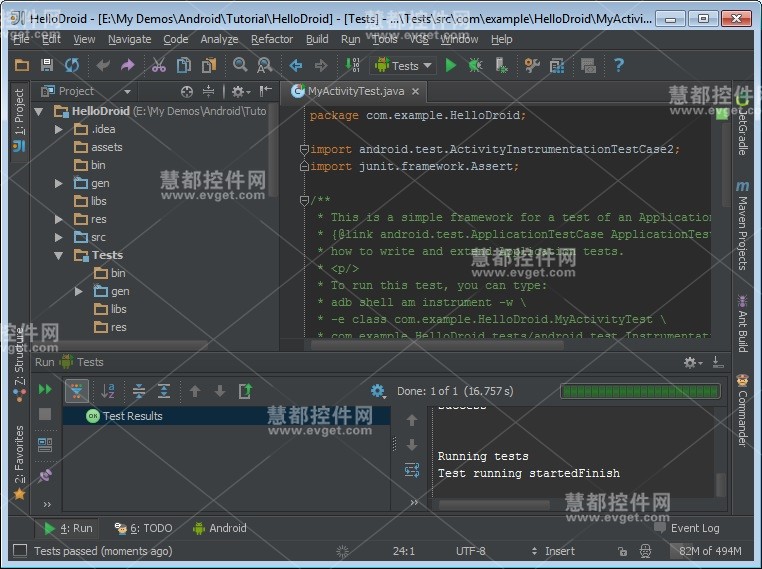Expand the top-level gen folder
The image size is (762, 569).
point(59,184)
